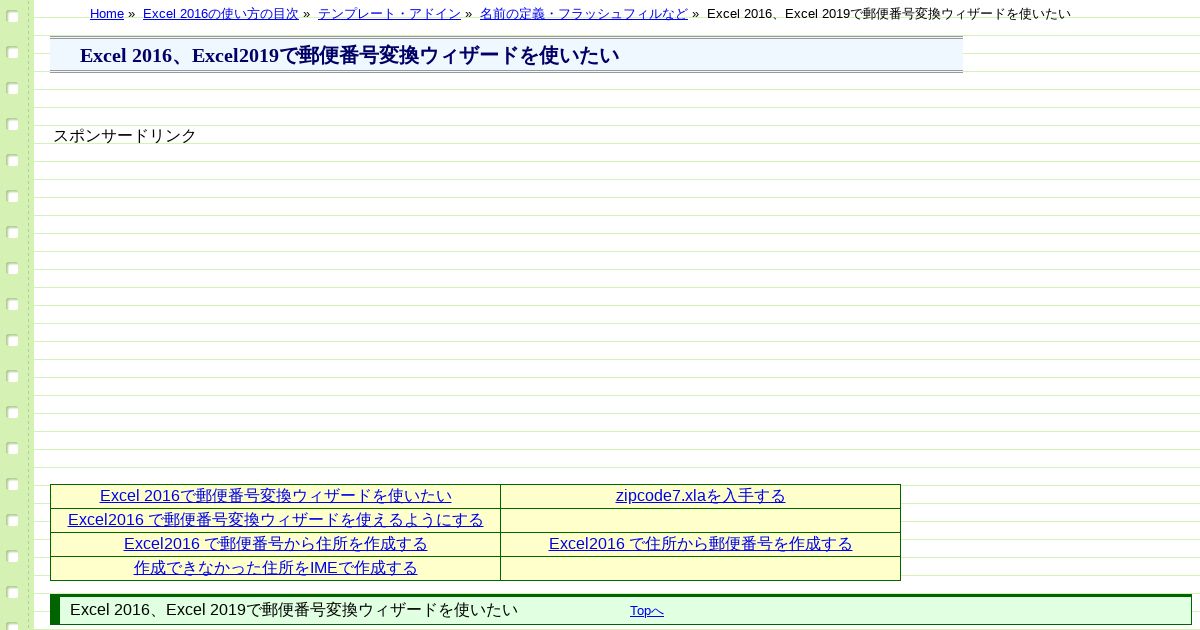Click the green section heading 'Excel 2016、Excel 2019で郵便番号変換ウィザードを使いたい'
This screenshot has width=1200, height=630.
[294, 610]
